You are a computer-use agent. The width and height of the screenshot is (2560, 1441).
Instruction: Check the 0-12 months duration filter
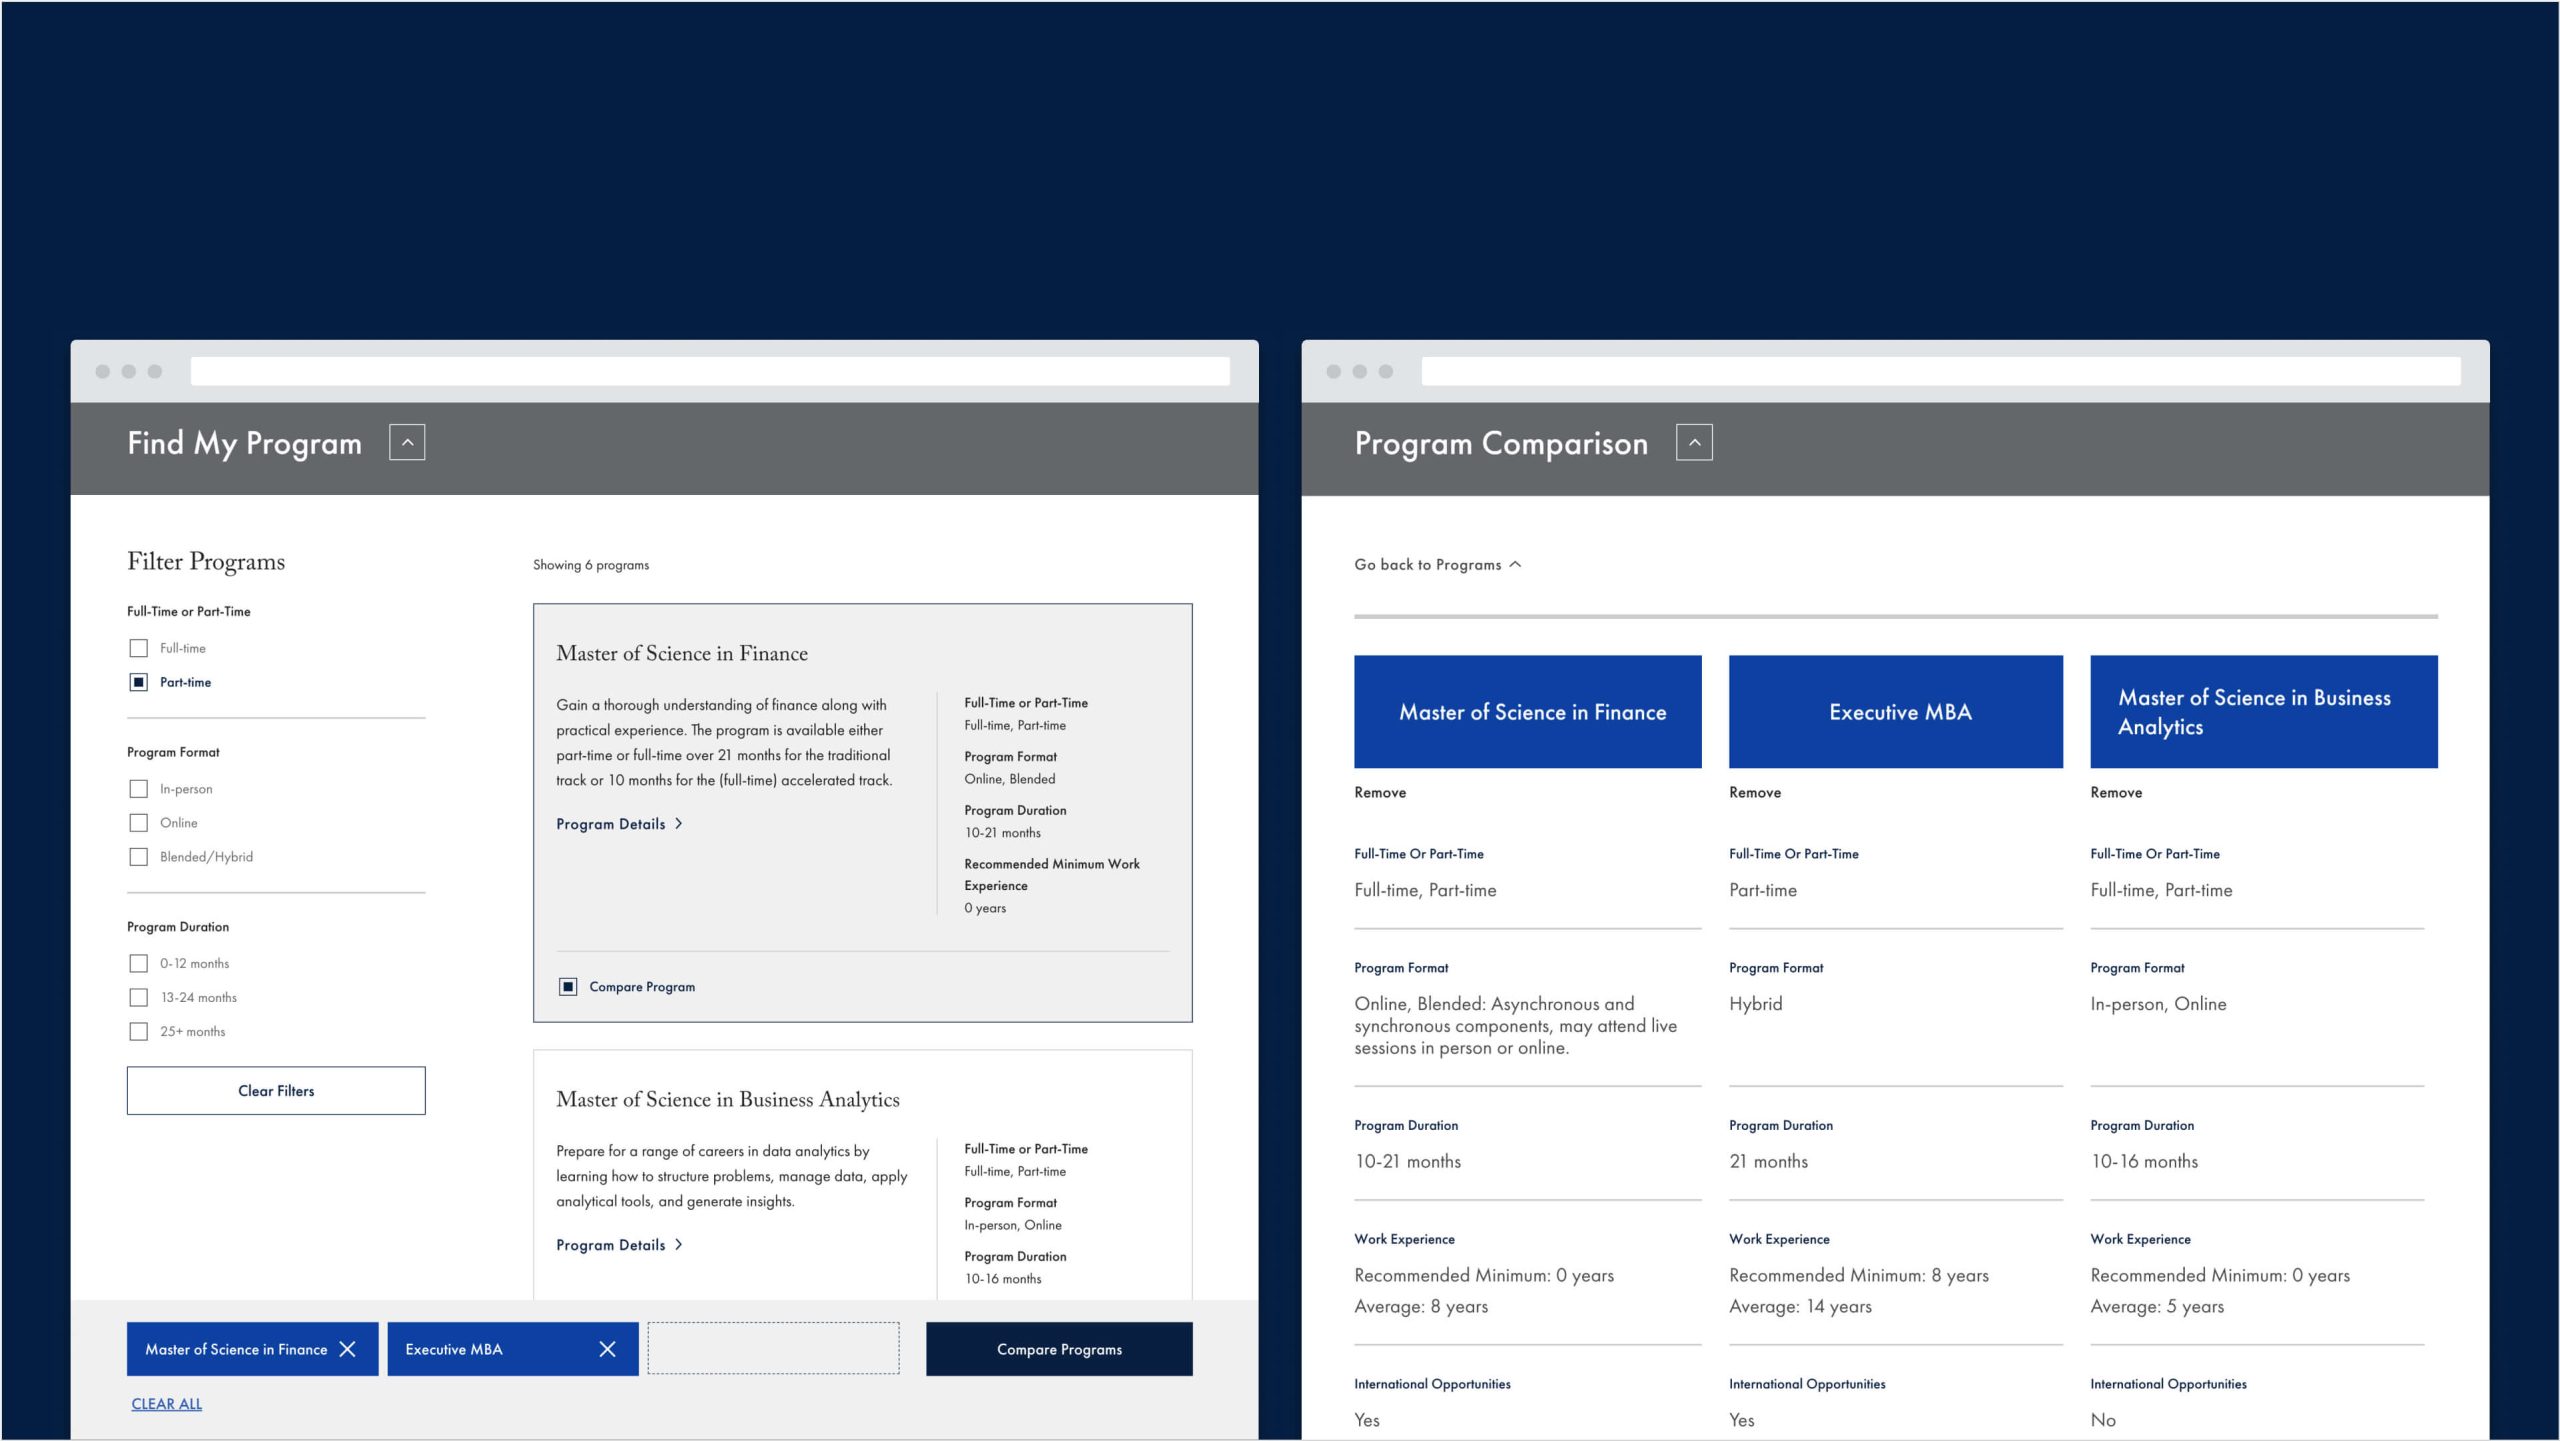coord(138,962)
